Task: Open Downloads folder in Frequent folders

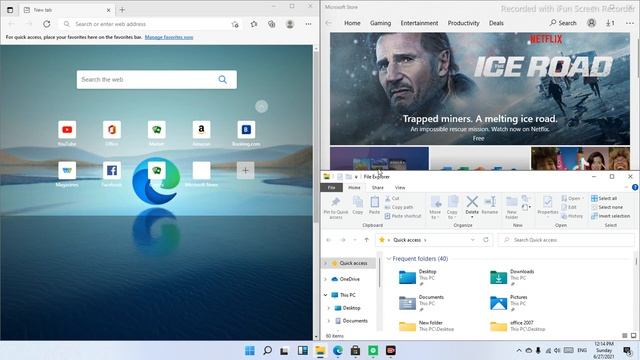Action: click(513, 278)
